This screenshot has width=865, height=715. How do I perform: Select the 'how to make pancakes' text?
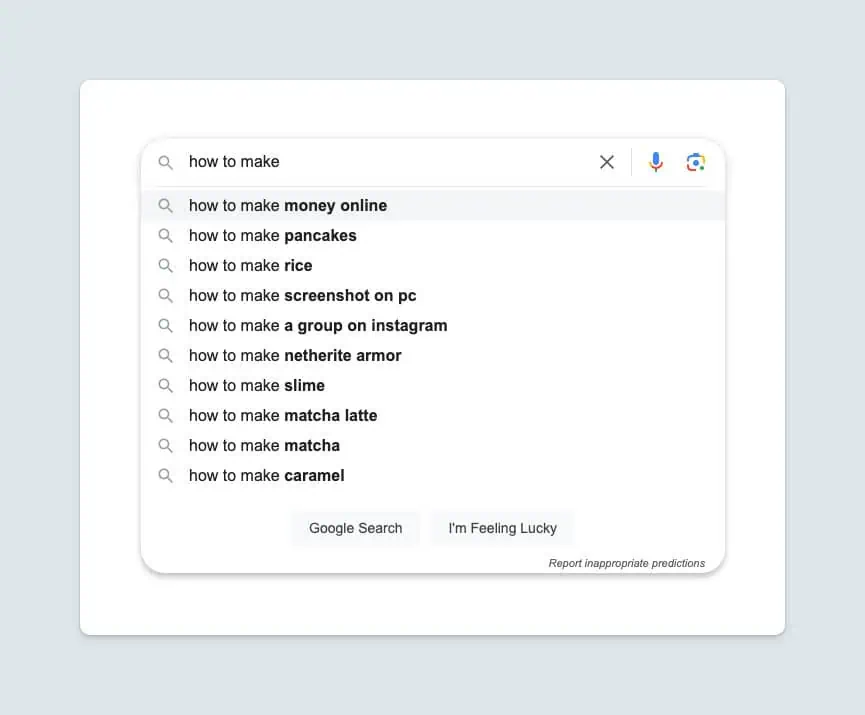coord(273,236)
